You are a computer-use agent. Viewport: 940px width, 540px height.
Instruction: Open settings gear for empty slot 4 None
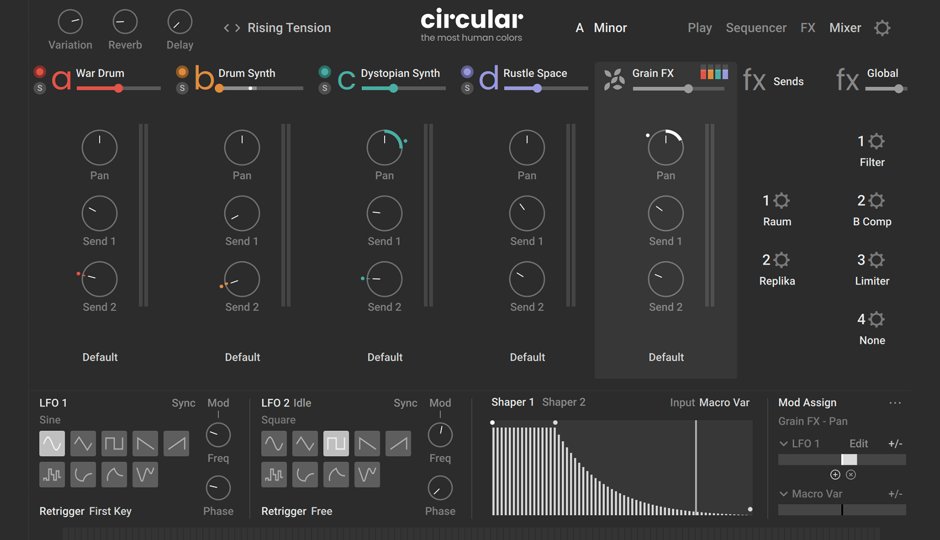pyautogui.click(x=876, y=319)
